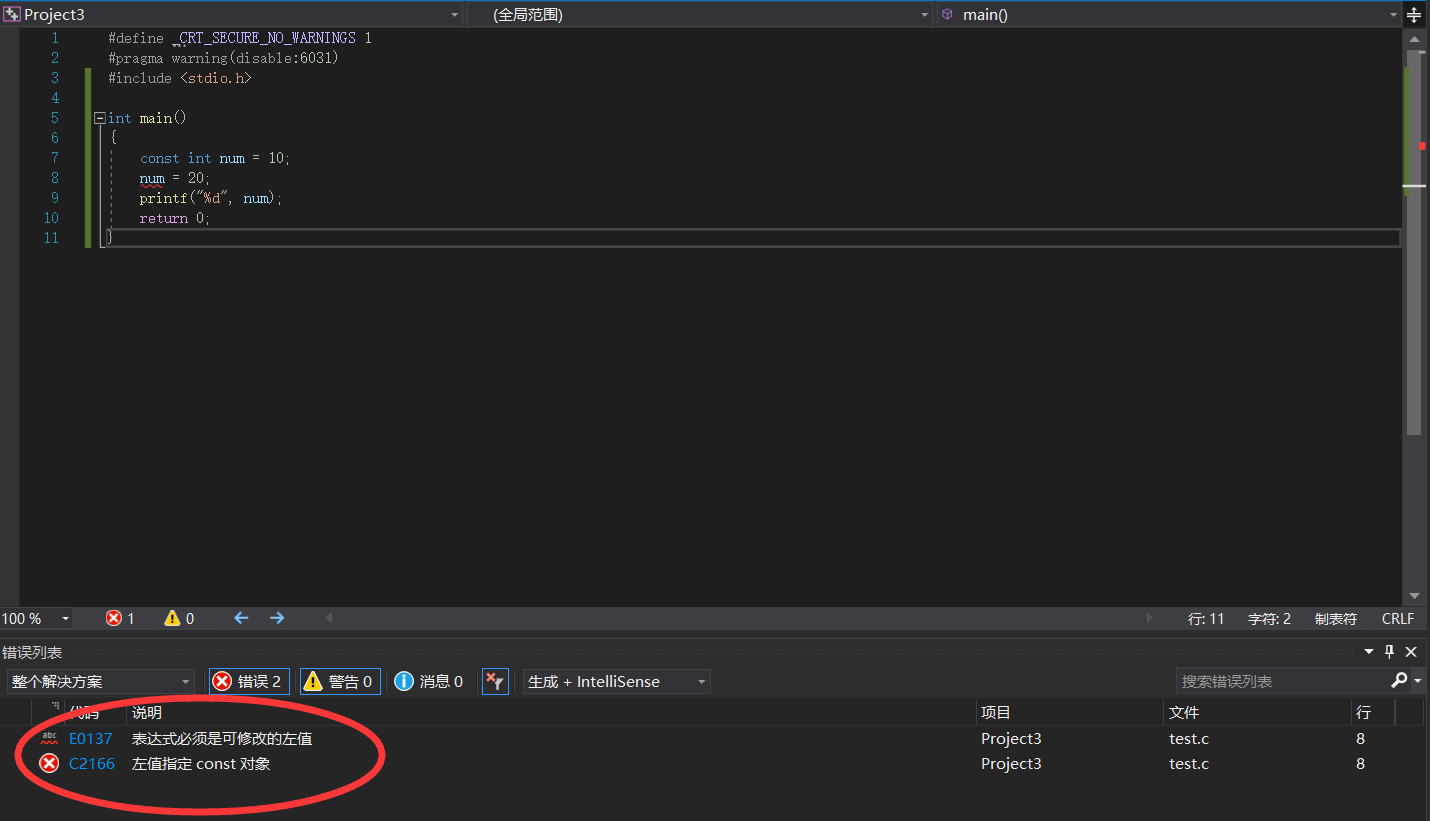Open the Project3 project dropdown

232,14
